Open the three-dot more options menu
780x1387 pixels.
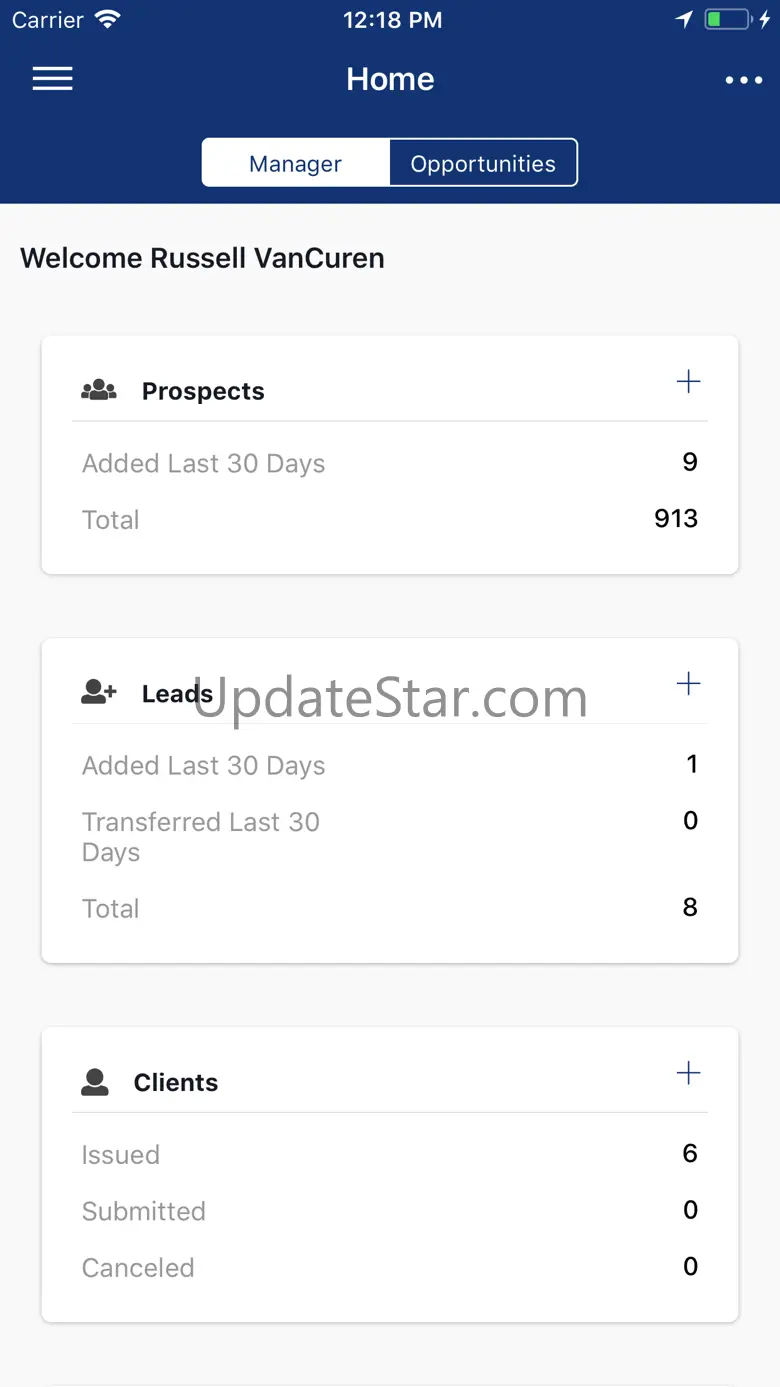743,80
